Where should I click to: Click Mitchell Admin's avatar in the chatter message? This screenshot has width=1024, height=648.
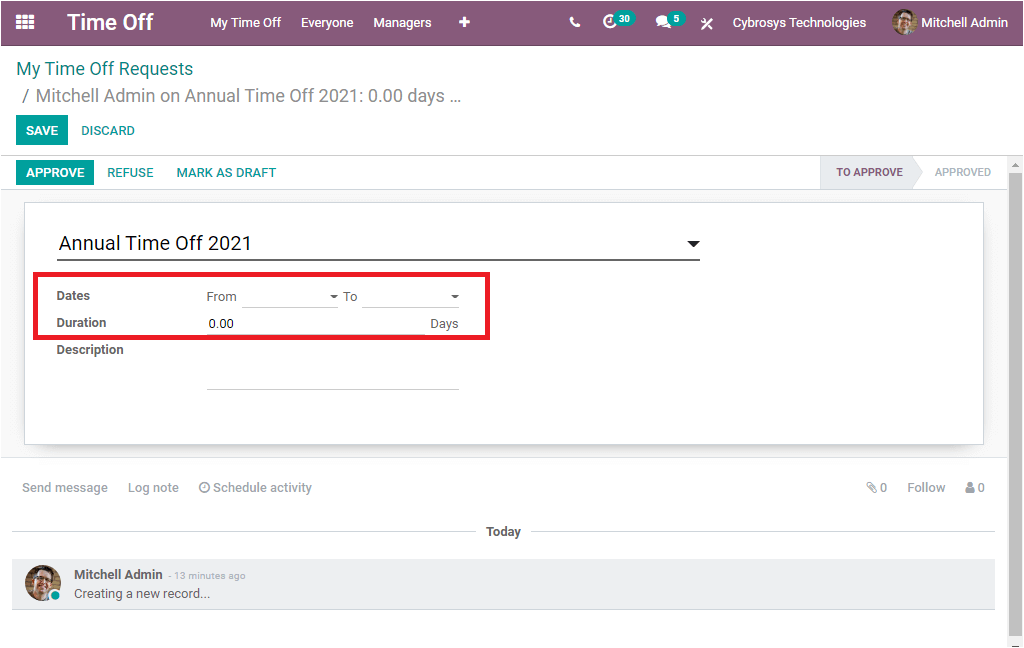43,583
